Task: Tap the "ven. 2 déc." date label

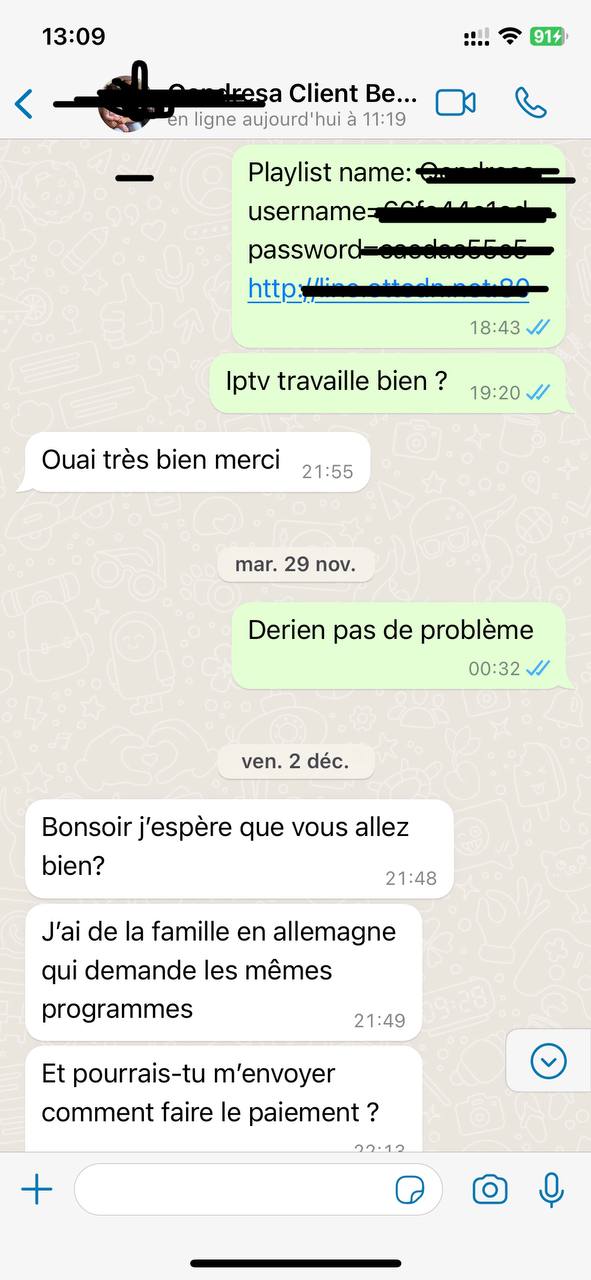Action: [x=295, y=762]
